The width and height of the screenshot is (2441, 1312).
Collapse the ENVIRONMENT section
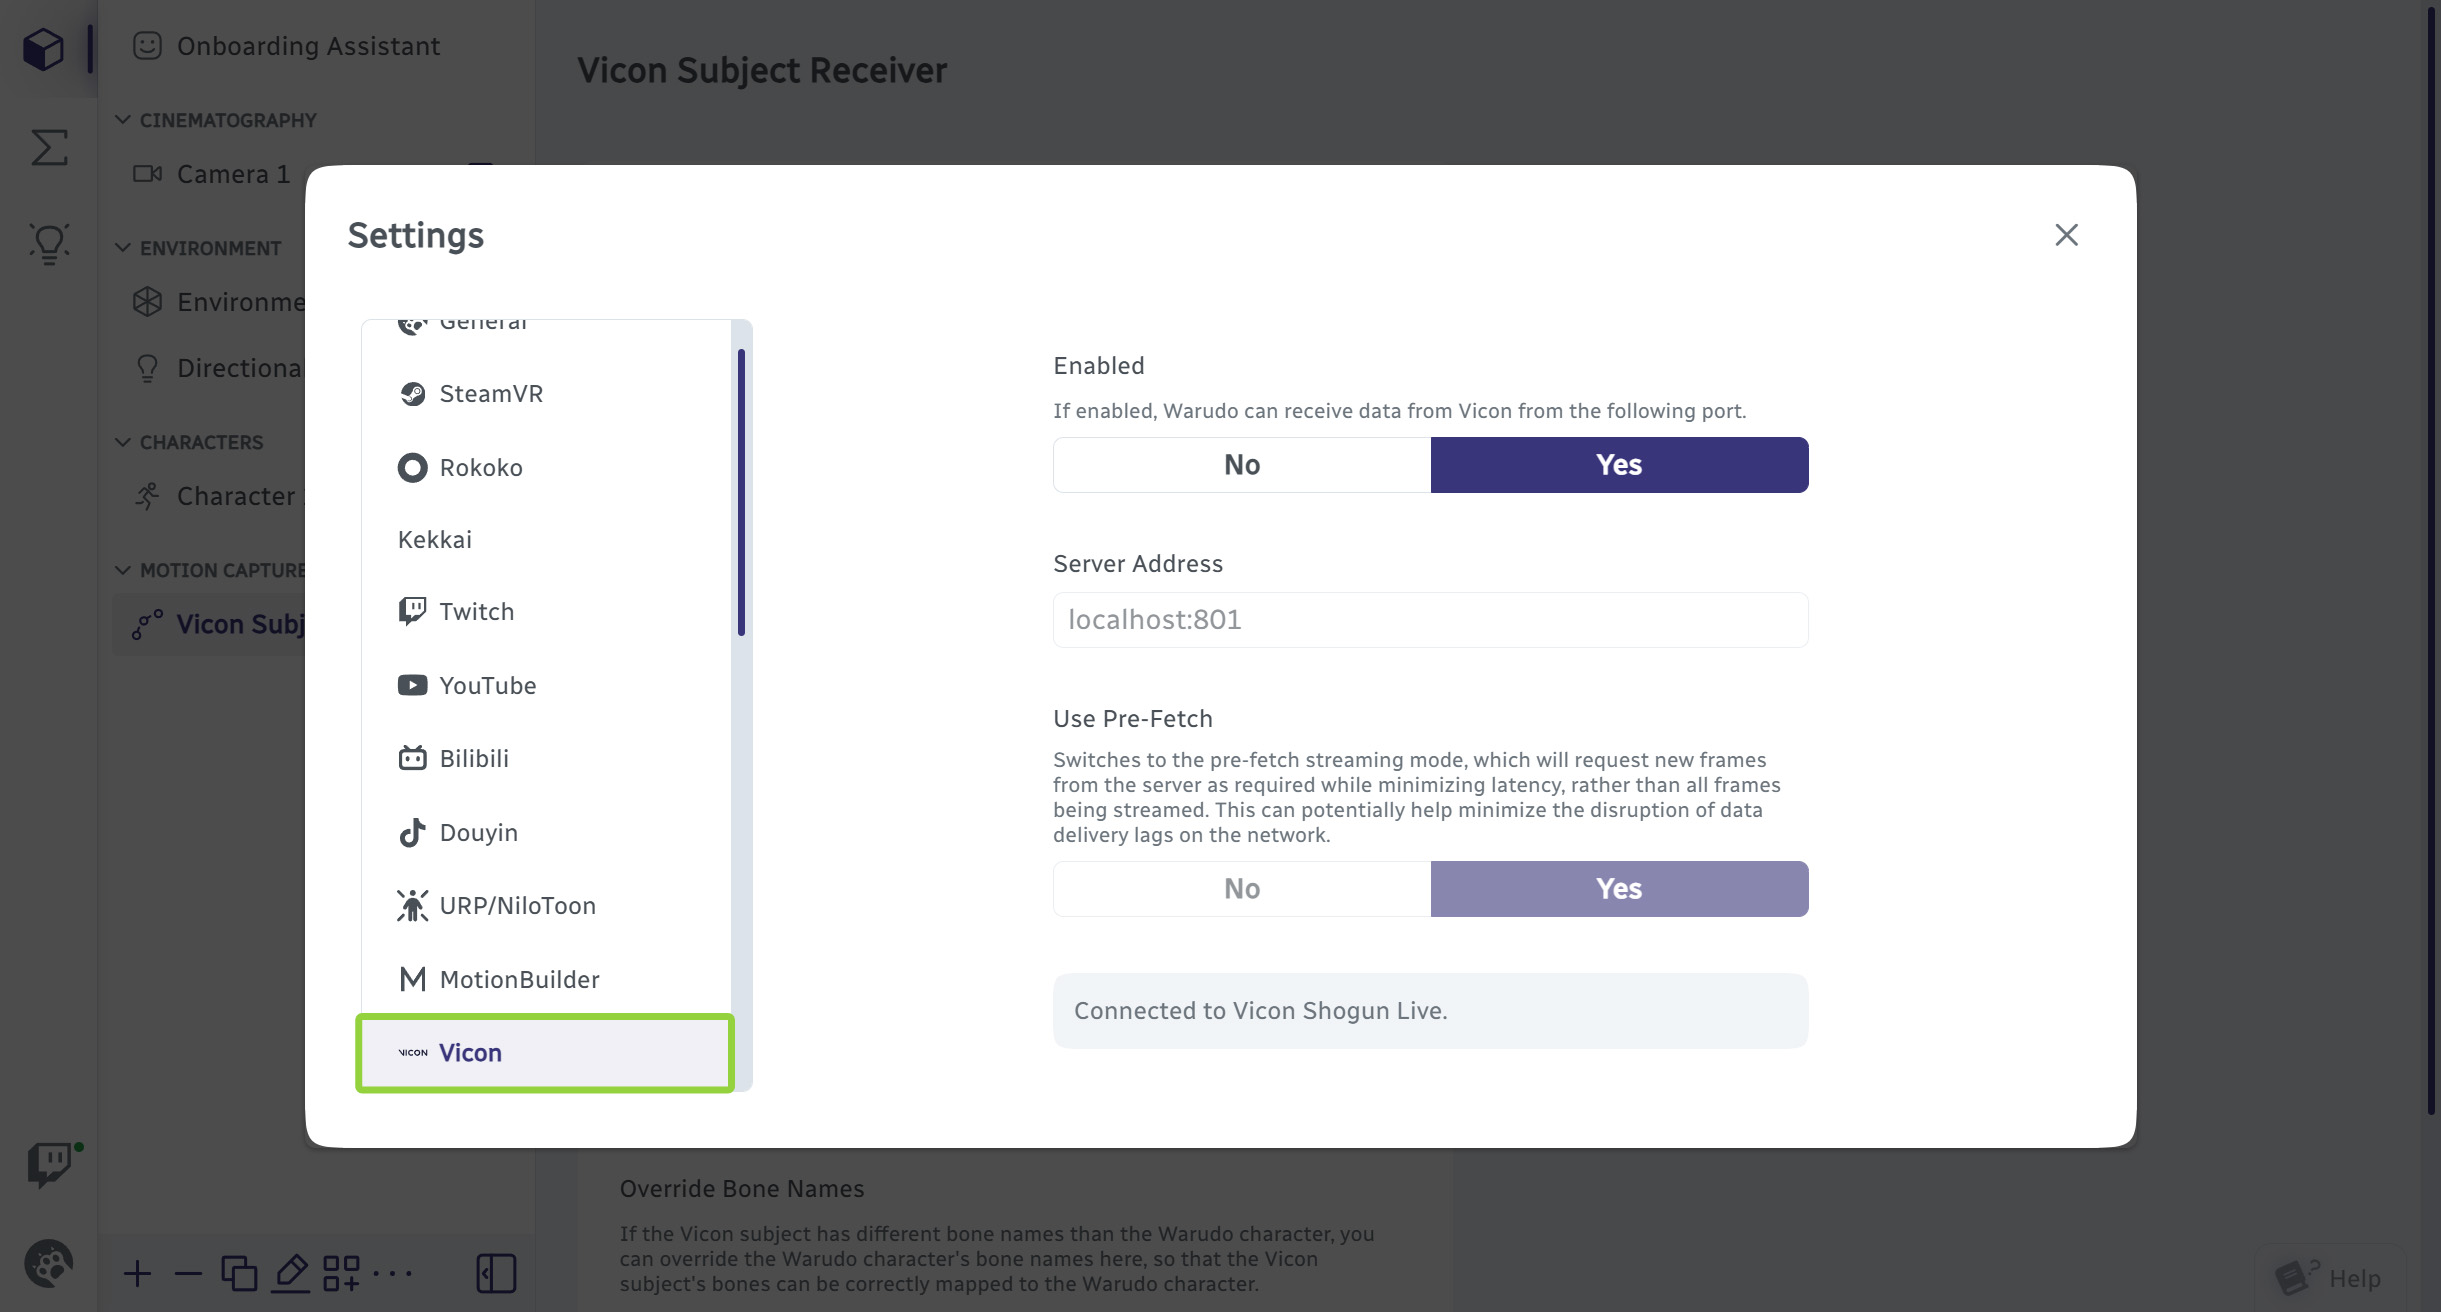pyautogui.click(x=123, y=248)
